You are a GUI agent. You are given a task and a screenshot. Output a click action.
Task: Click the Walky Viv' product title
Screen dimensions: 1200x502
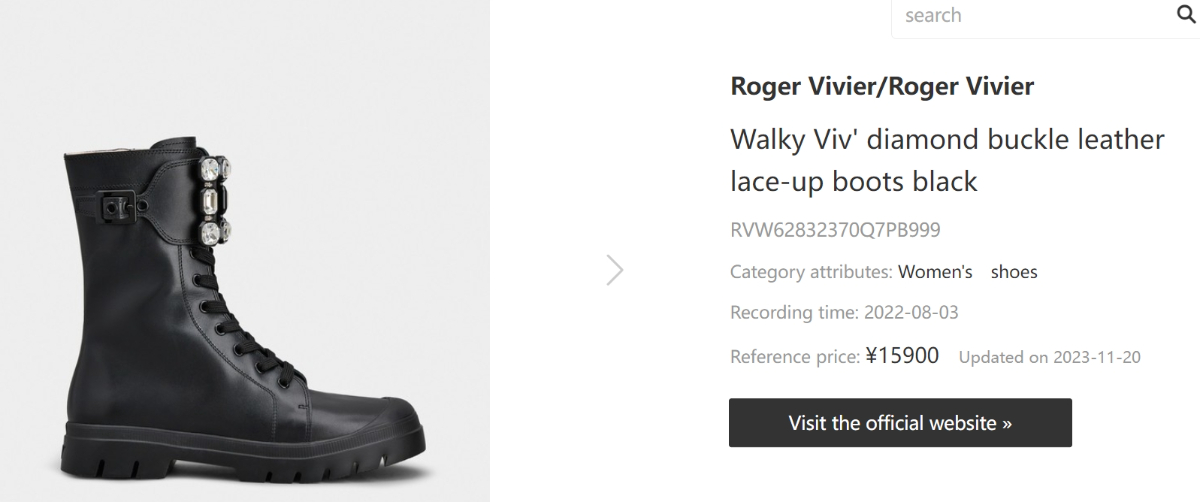[947, 160]
